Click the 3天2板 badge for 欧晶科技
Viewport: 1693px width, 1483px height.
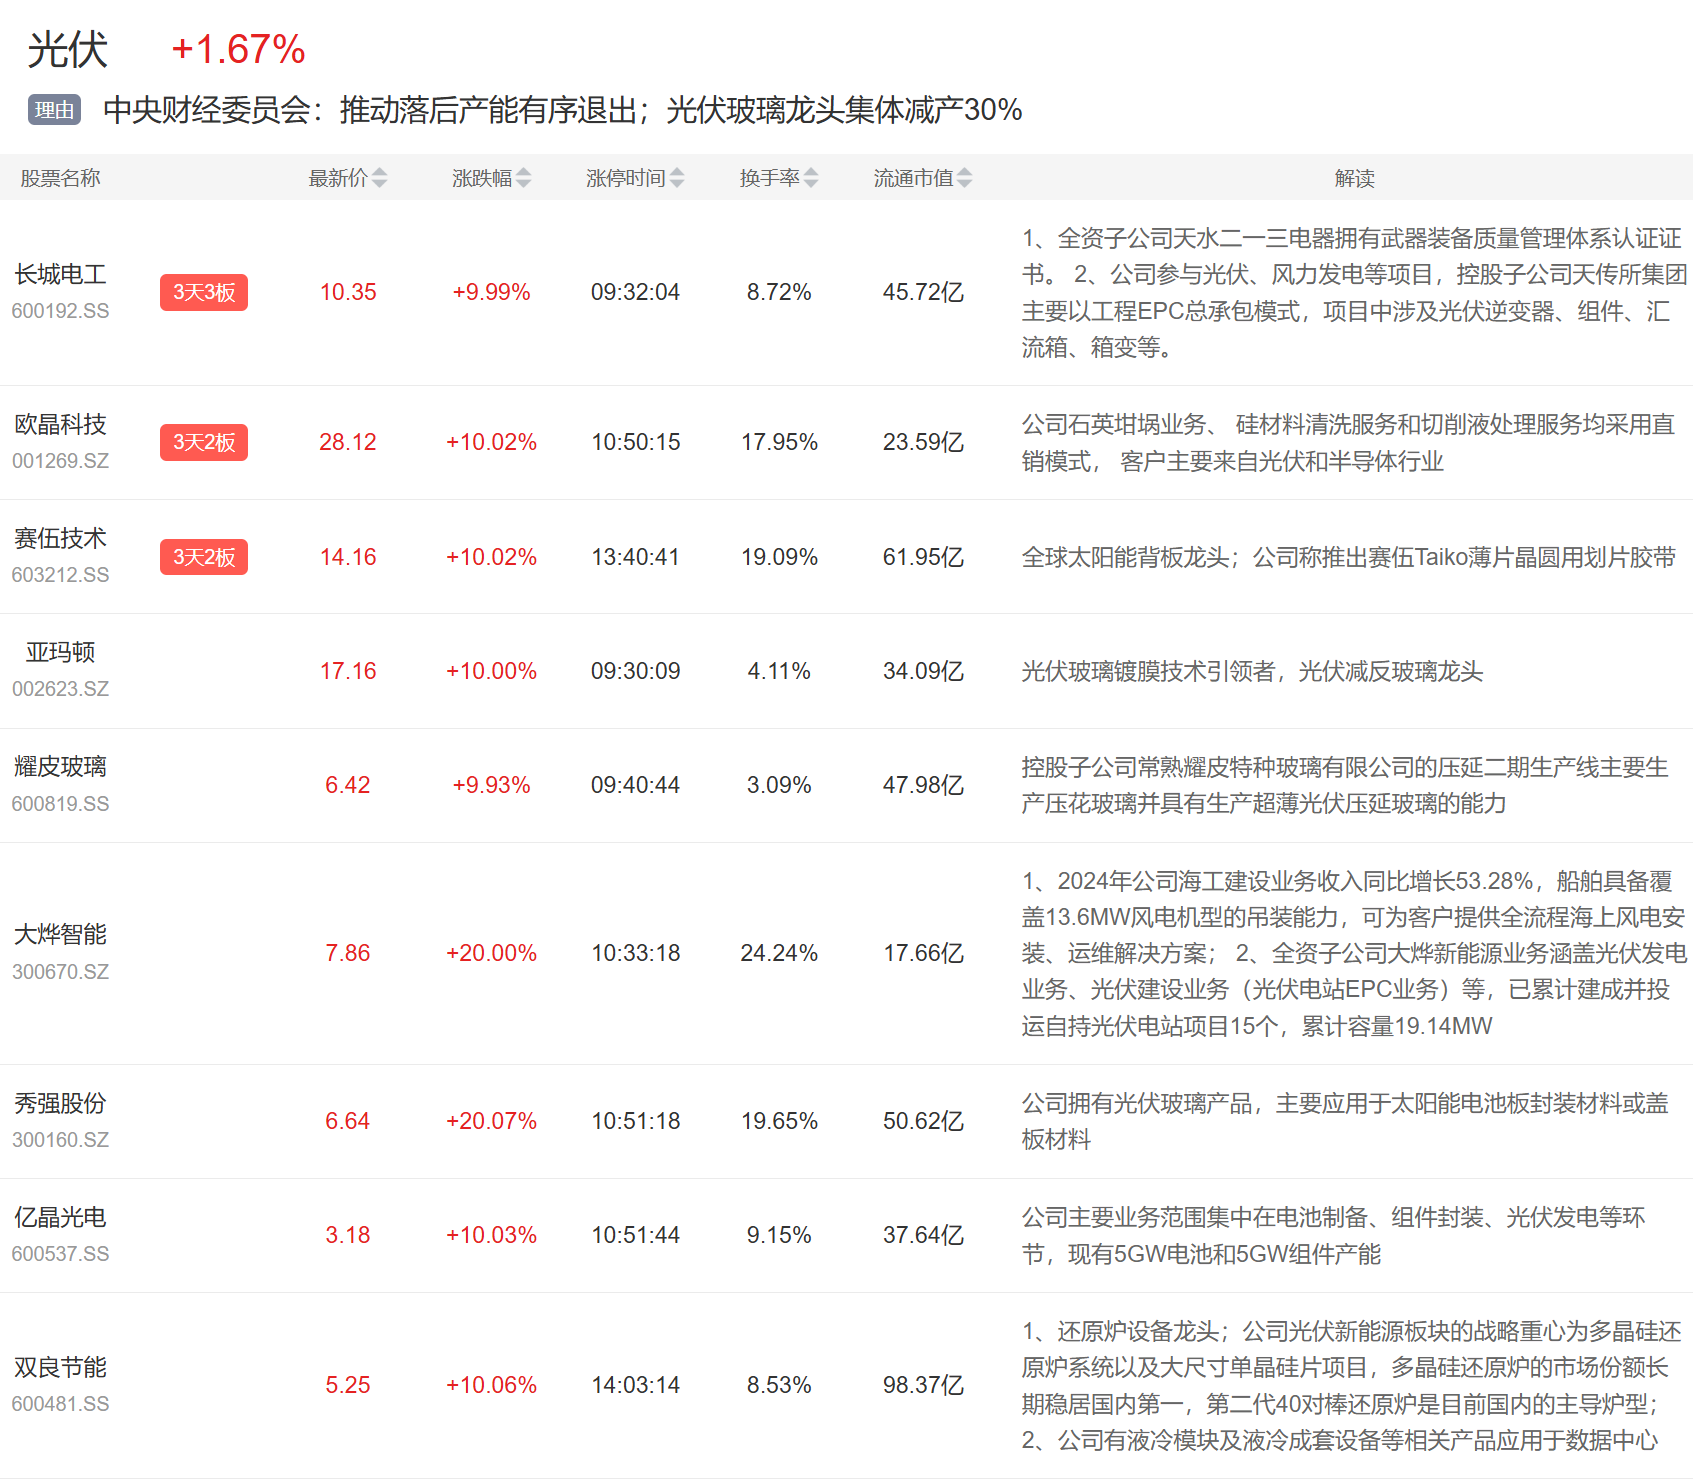point(204,442)
